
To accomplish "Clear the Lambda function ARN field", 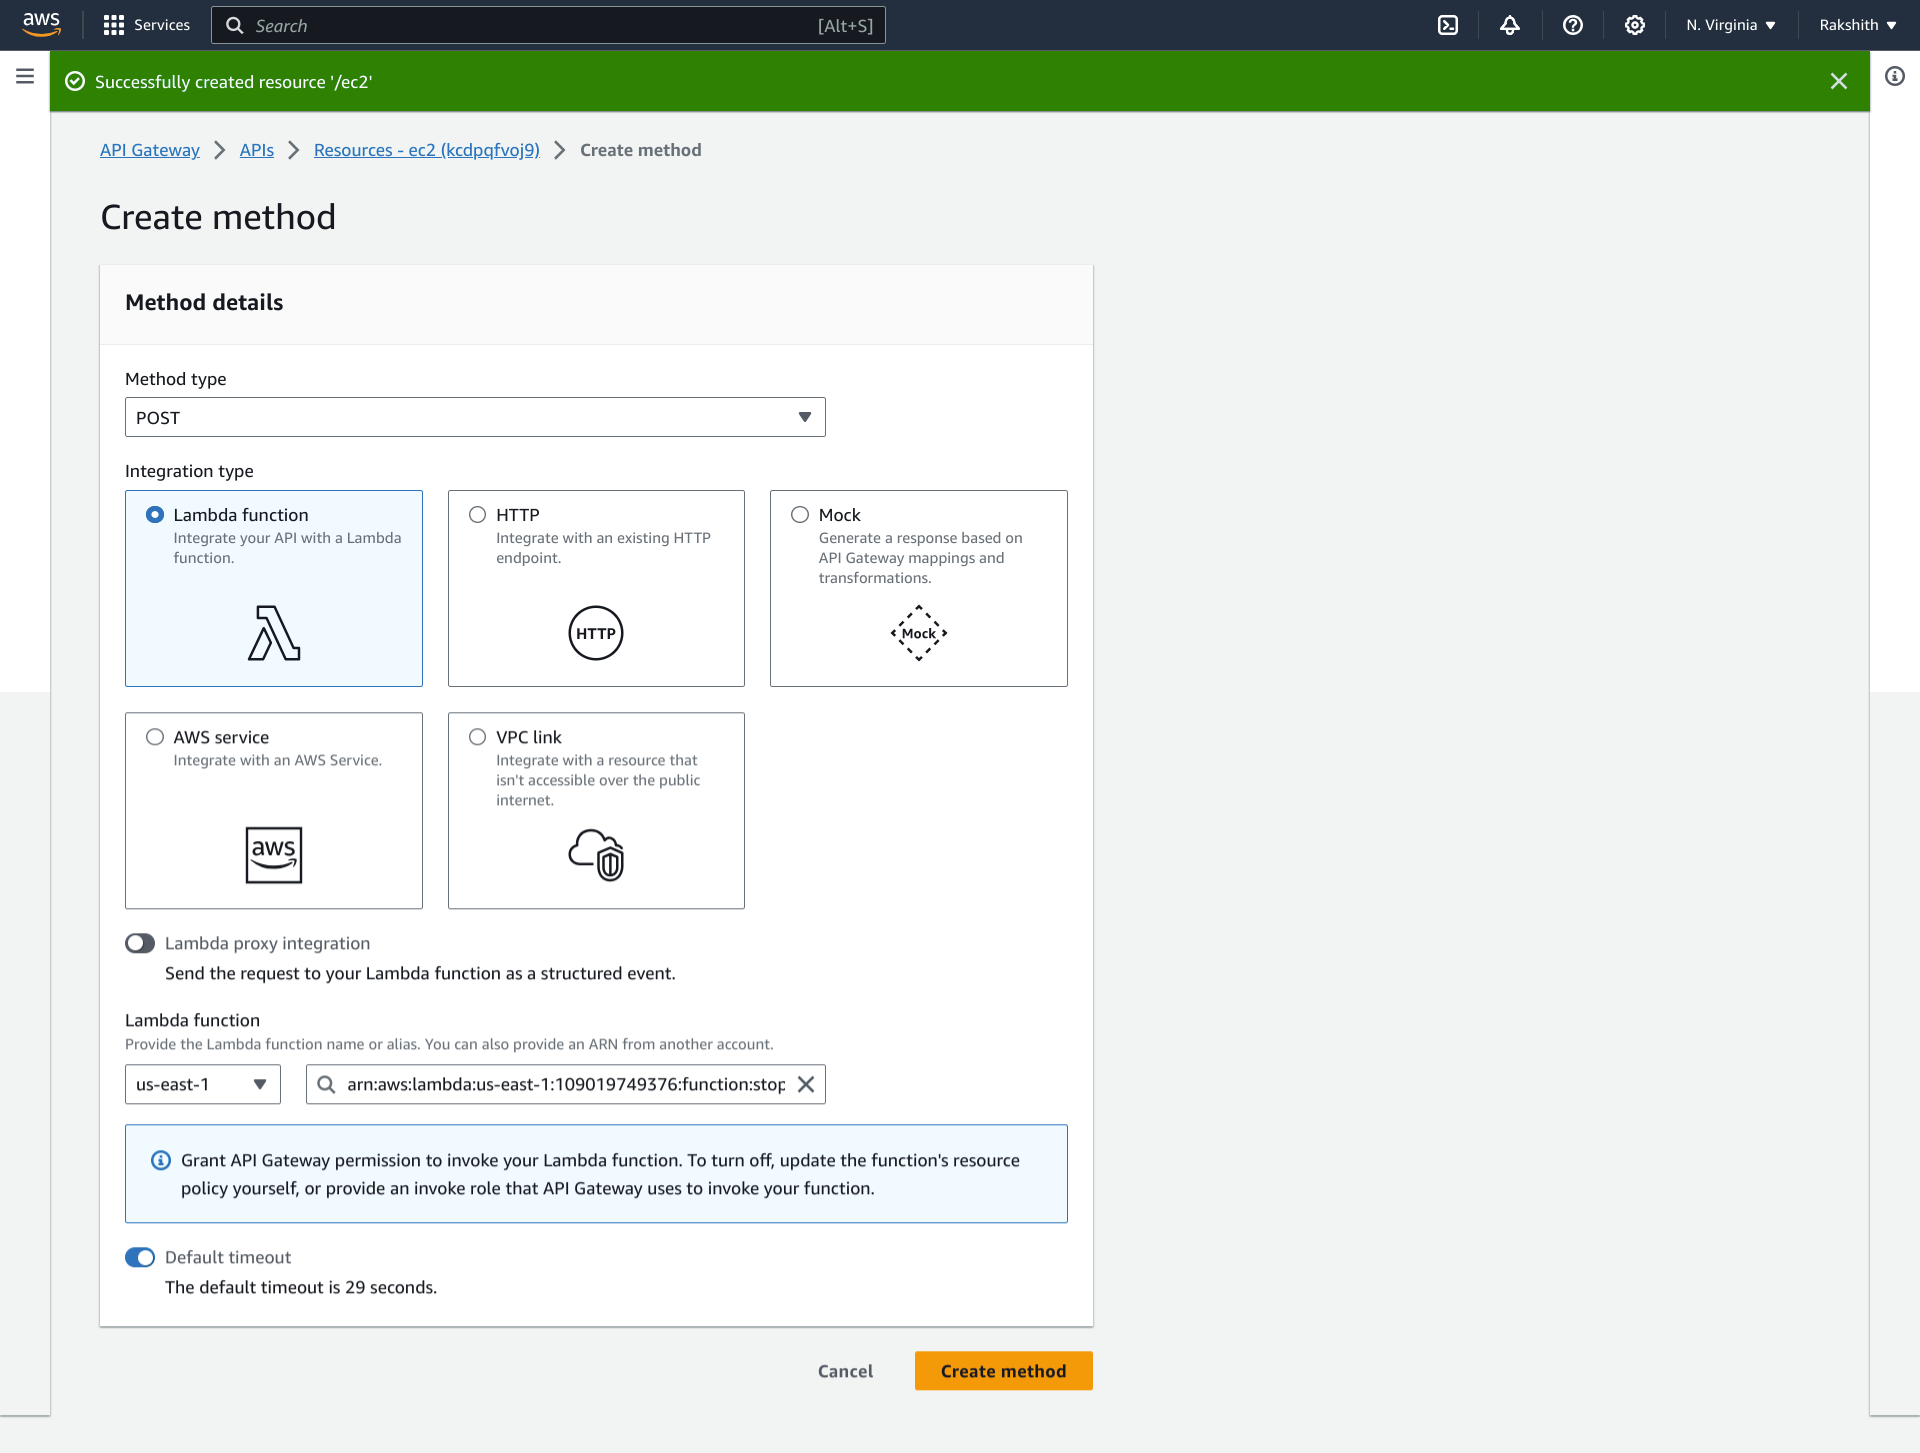I will click(x=806, y=1084).
